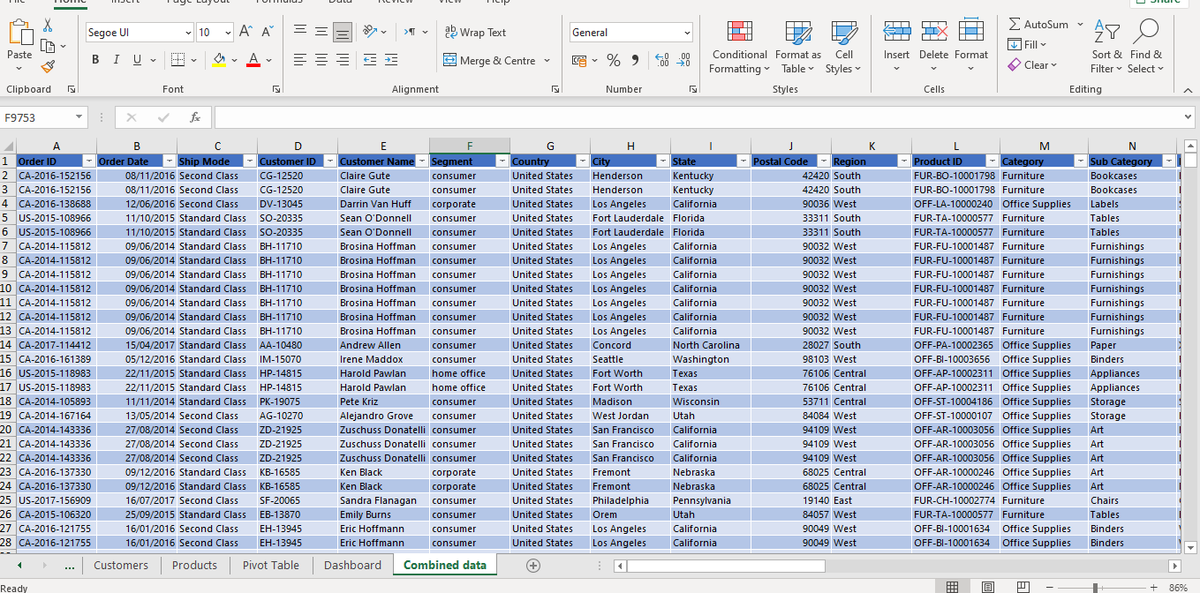The height and width of the screenshot is (593, 1200).
Task: Switch to Pivot Table sheet tab
Action: click(271, 565)
